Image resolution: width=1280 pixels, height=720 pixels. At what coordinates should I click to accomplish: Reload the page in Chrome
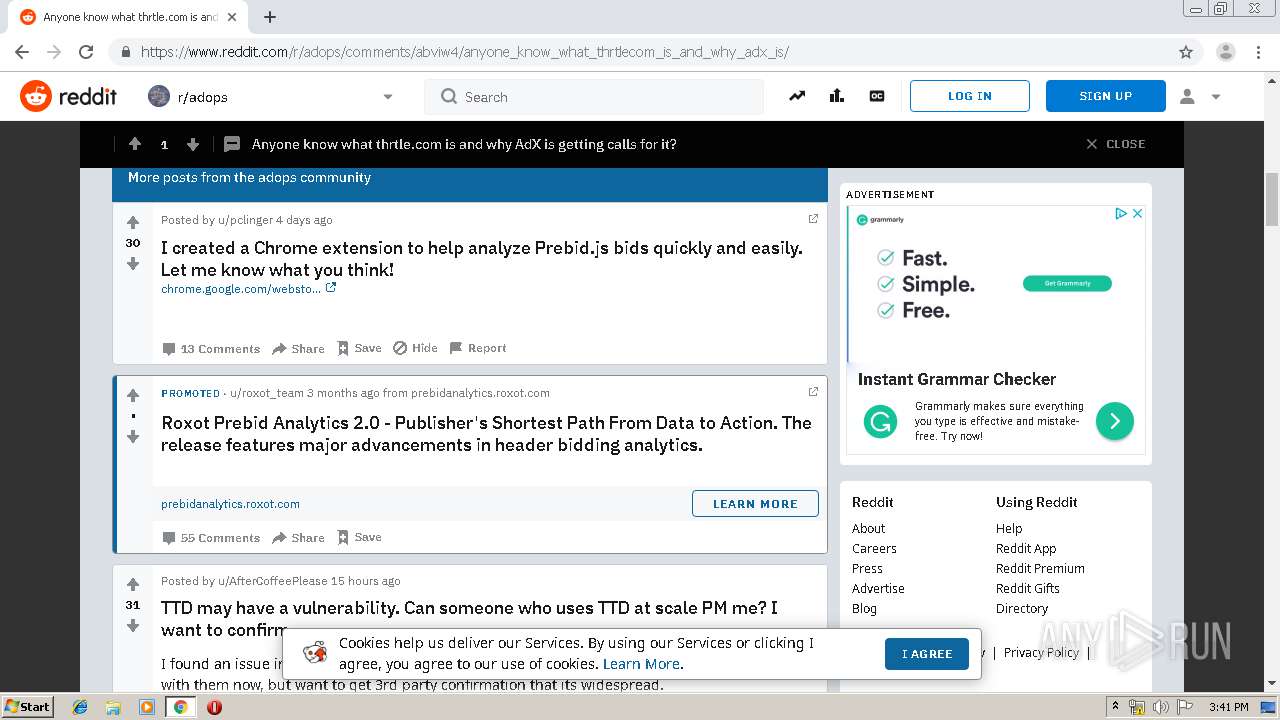(x=86, y=52)
